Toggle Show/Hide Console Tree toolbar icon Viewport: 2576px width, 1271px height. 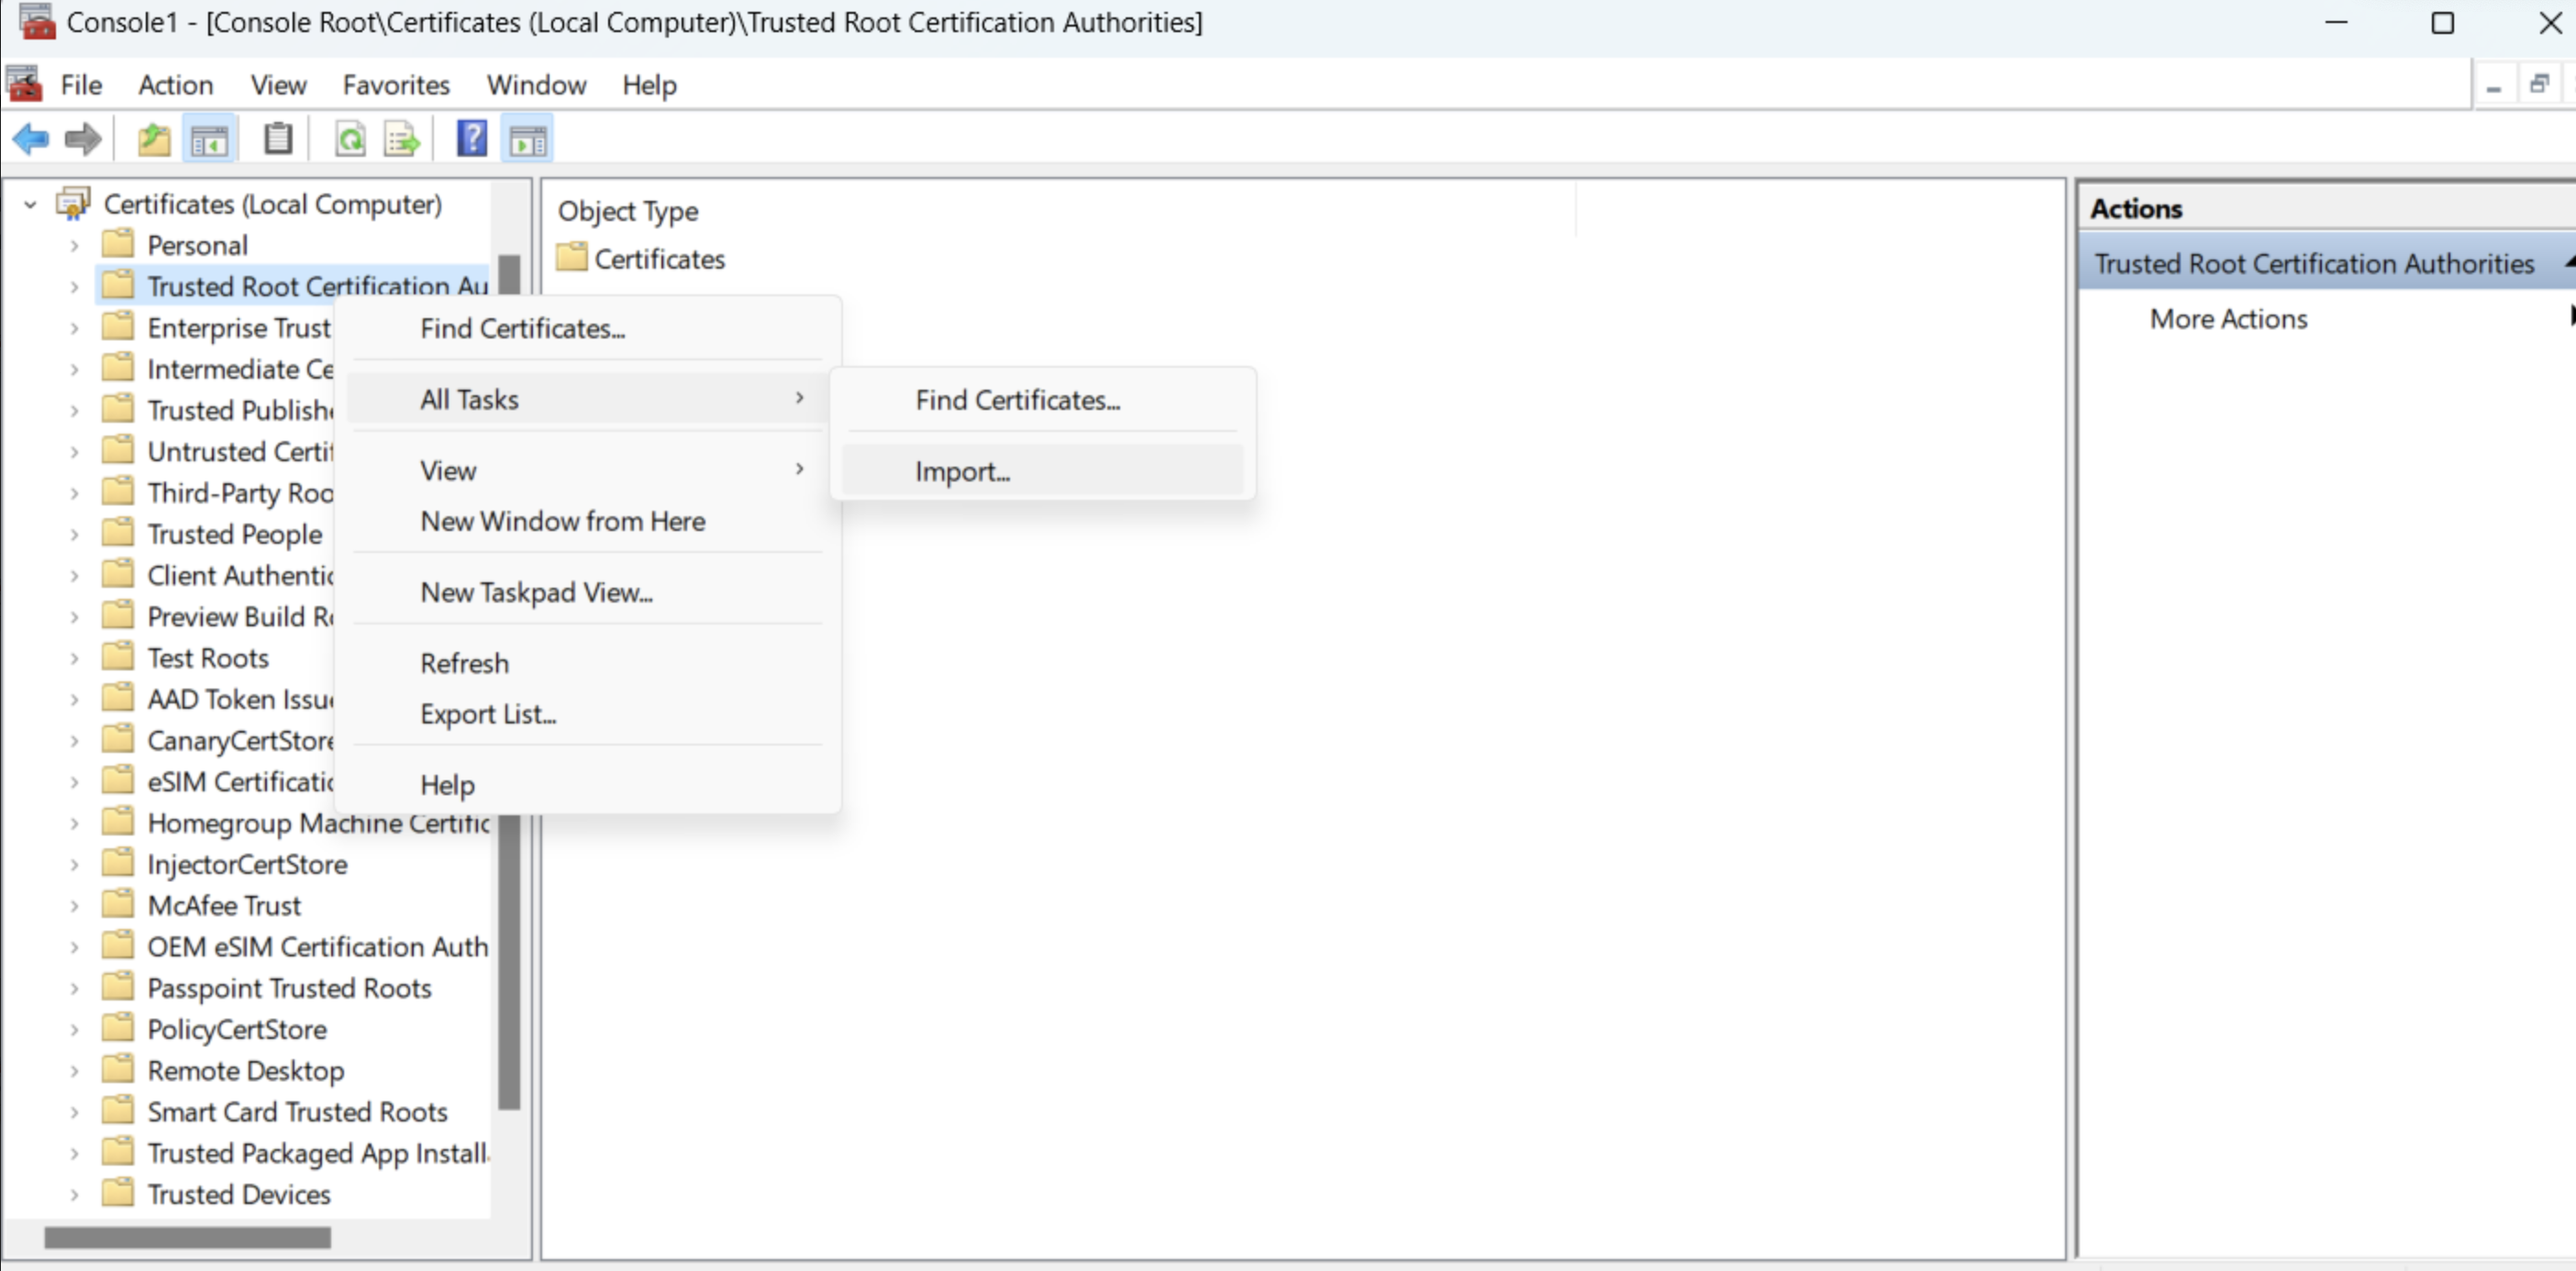pos(209,139)
